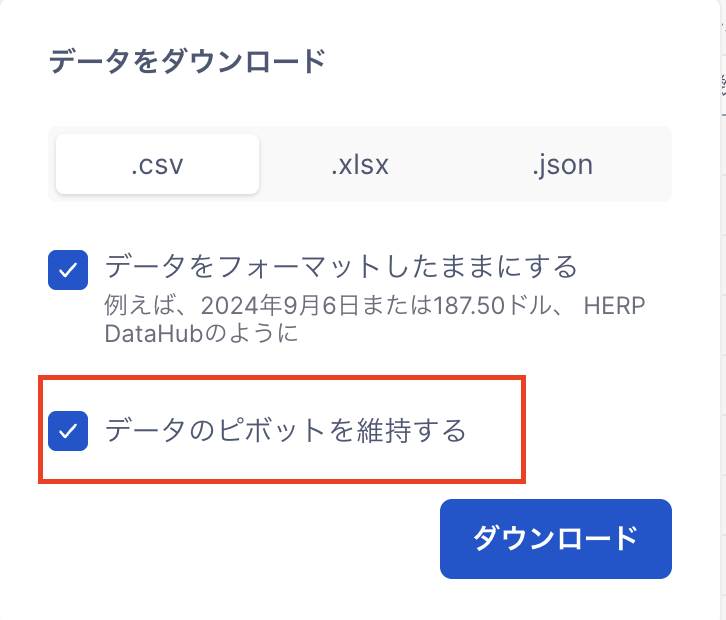The image size is (726, 620).
Task: Disable the keep-pivot data option
Action: 68,431
